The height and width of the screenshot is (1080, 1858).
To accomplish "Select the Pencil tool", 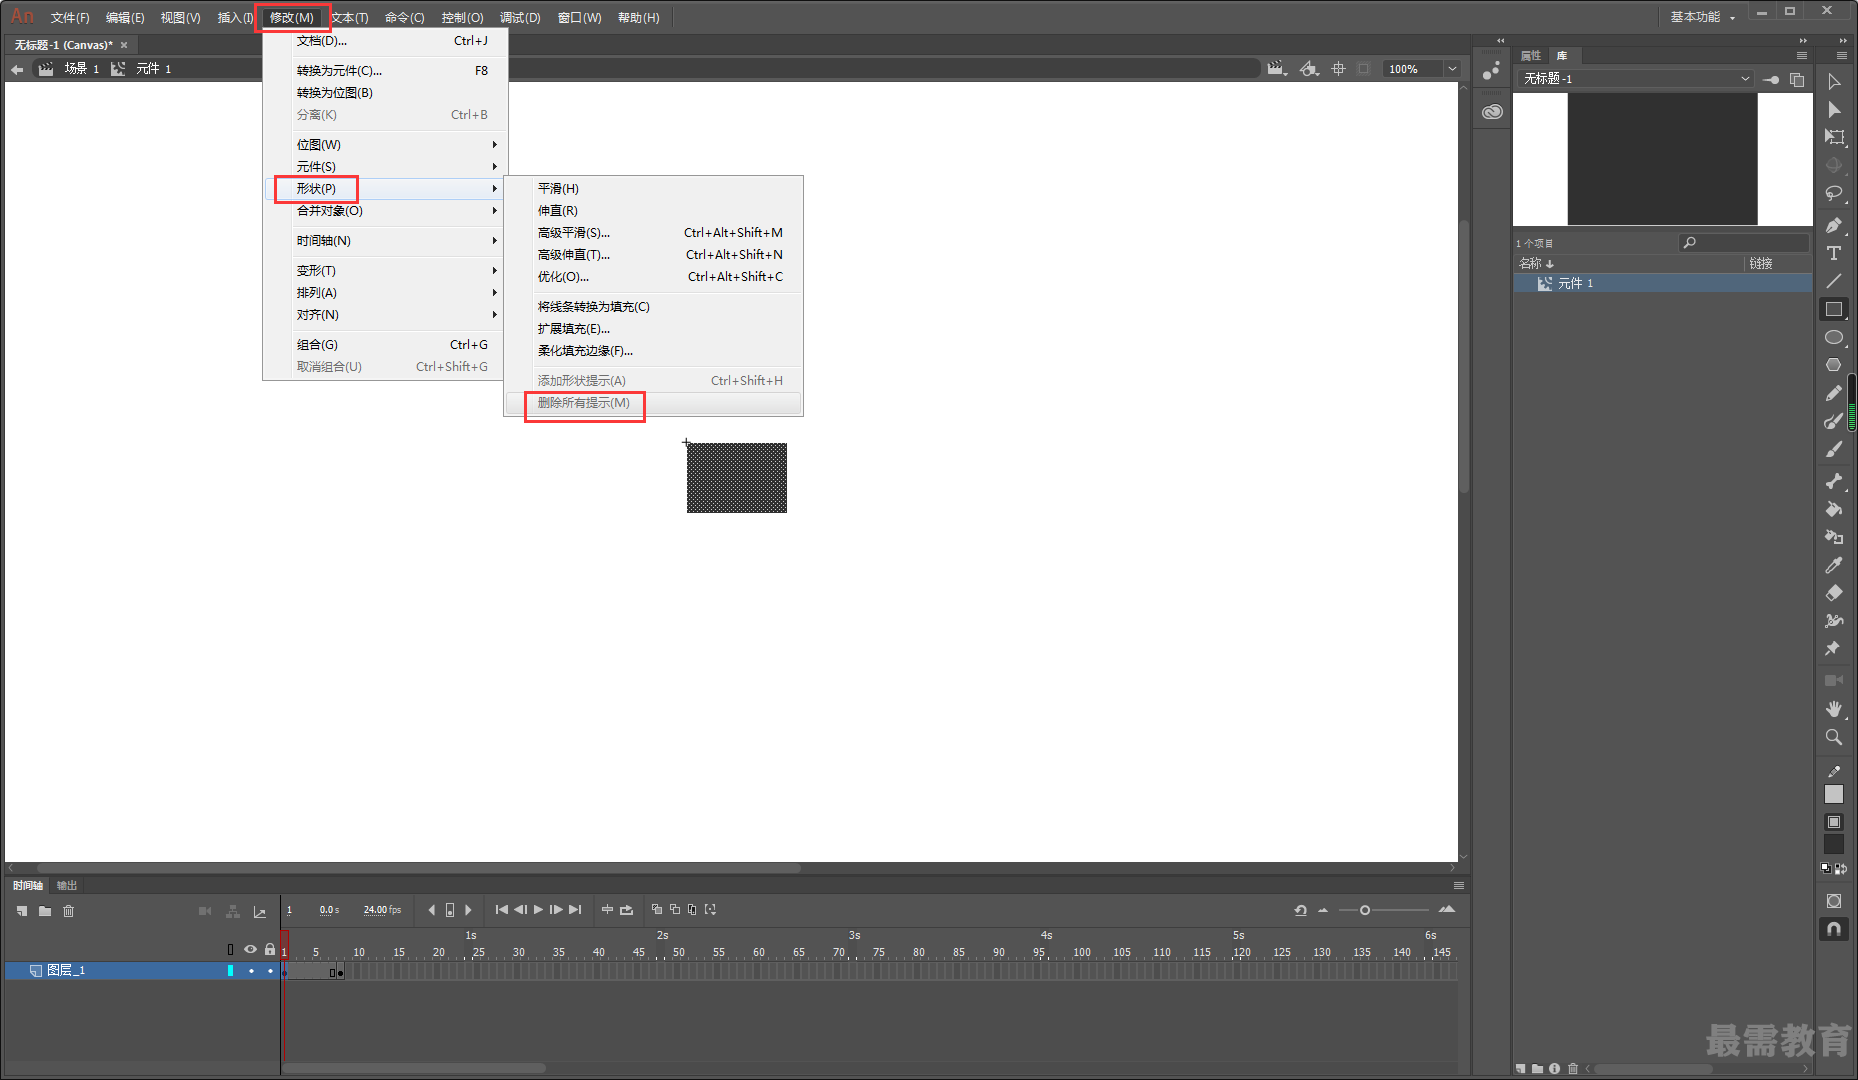I will (x=1834, y=393).
